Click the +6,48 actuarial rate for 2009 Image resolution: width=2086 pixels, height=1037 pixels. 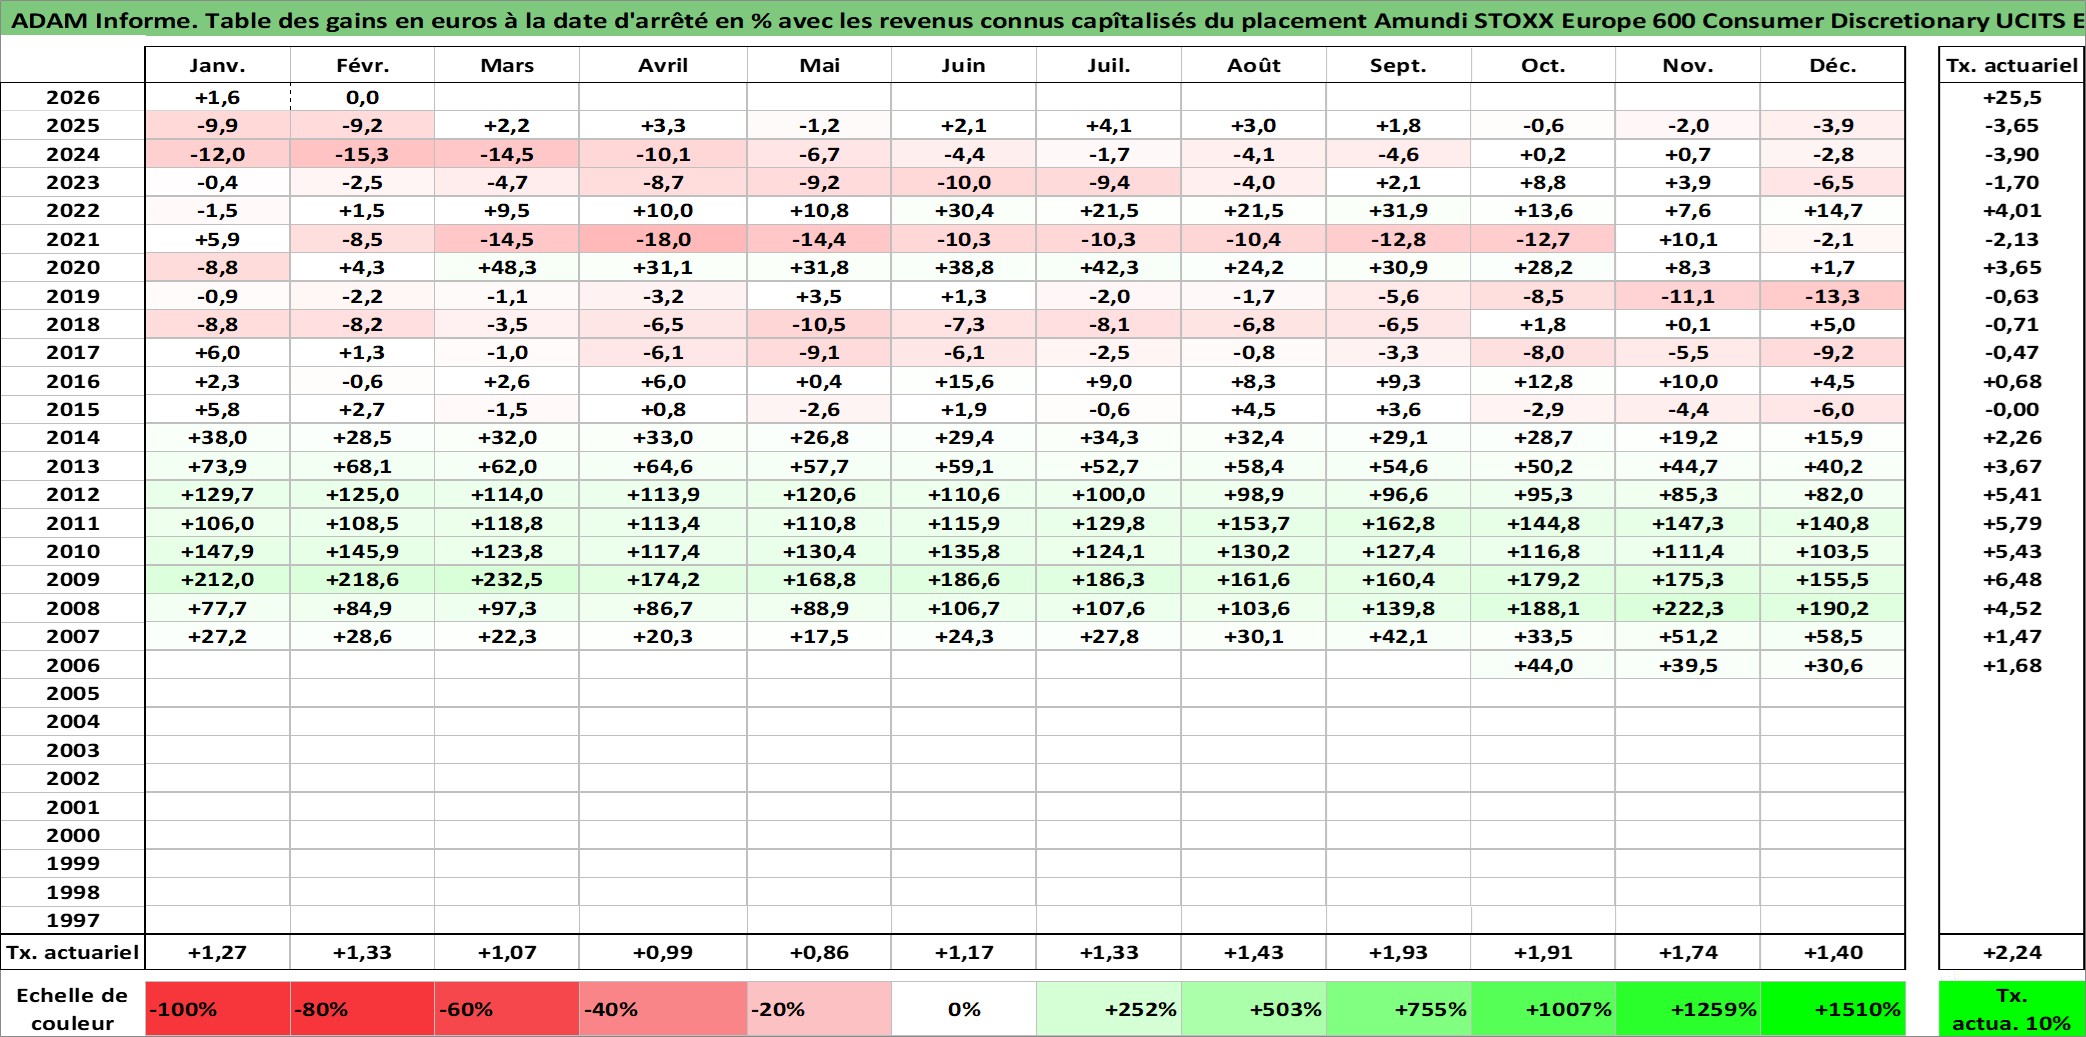pos(2012,579)
